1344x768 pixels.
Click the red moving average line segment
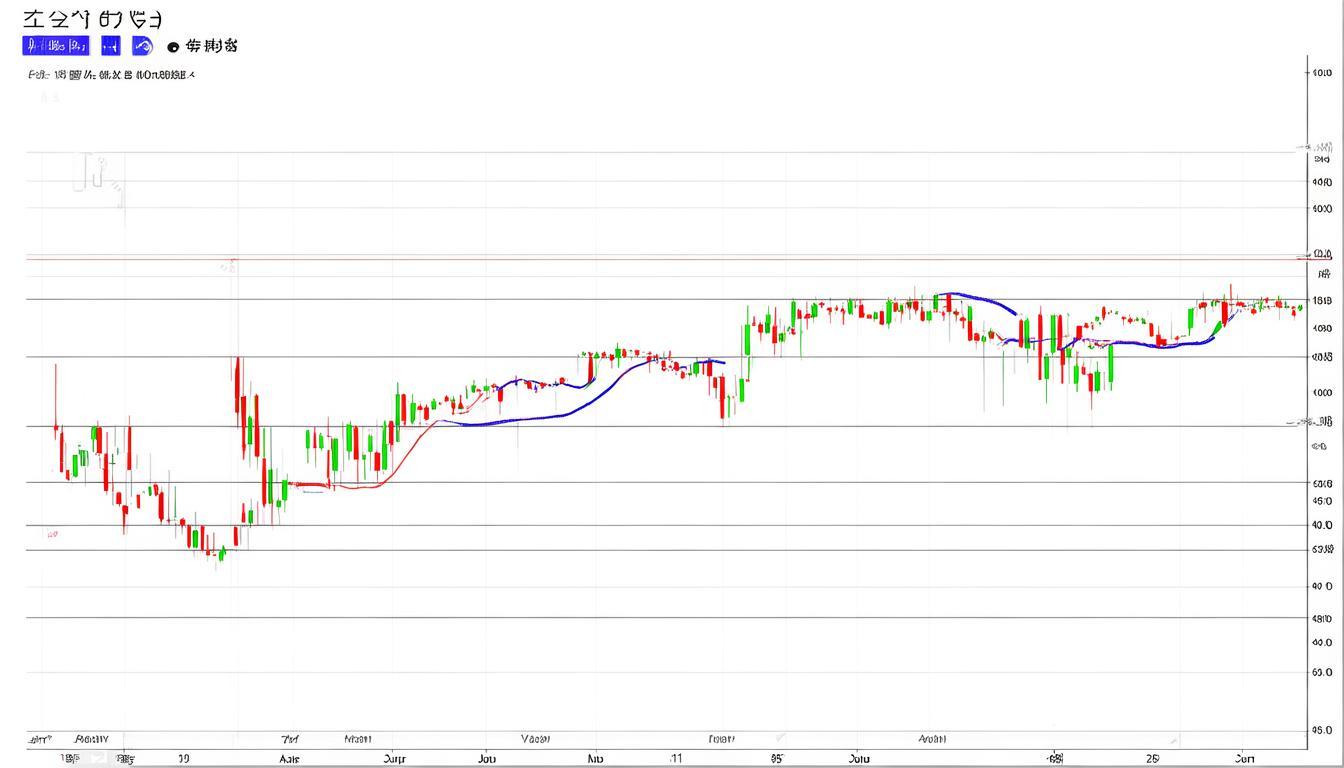pyautogui.click(x=400, y=459)
